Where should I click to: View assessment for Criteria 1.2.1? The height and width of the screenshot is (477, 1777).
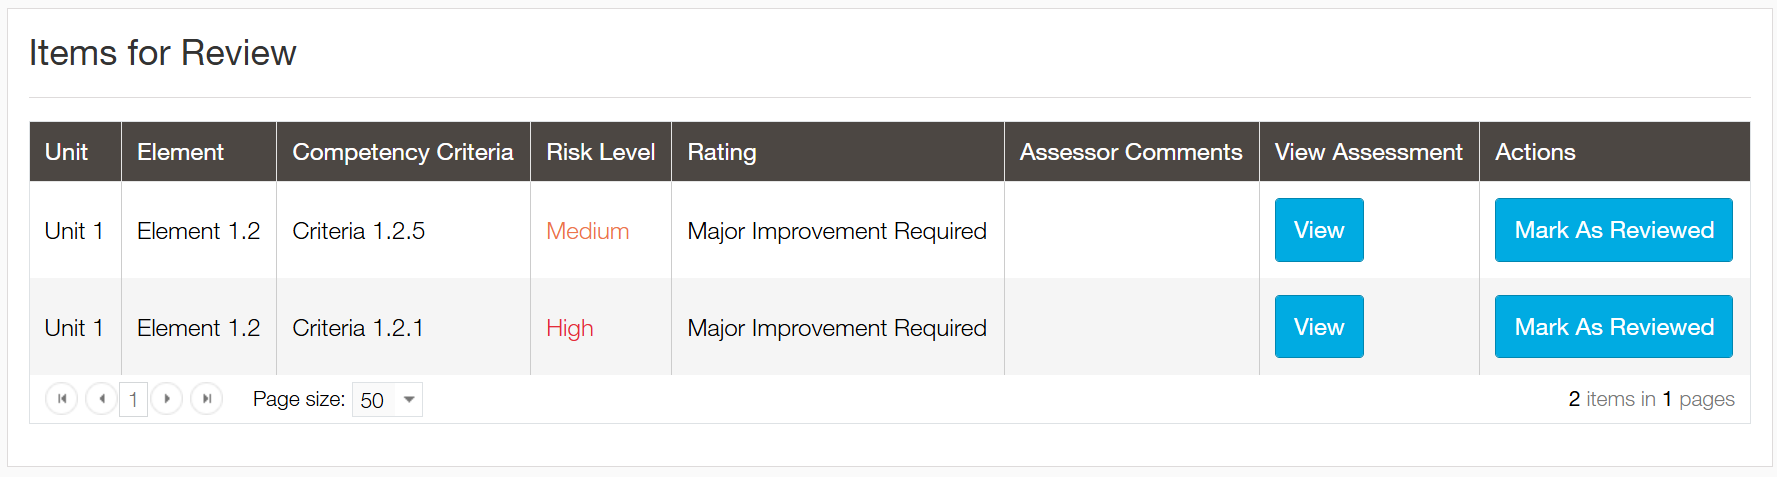[x=1319, y=327]
